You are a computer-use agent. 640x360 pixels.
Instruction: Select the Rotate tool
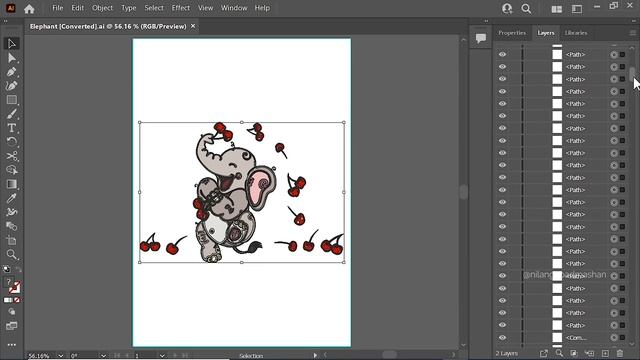pos(12,142)
